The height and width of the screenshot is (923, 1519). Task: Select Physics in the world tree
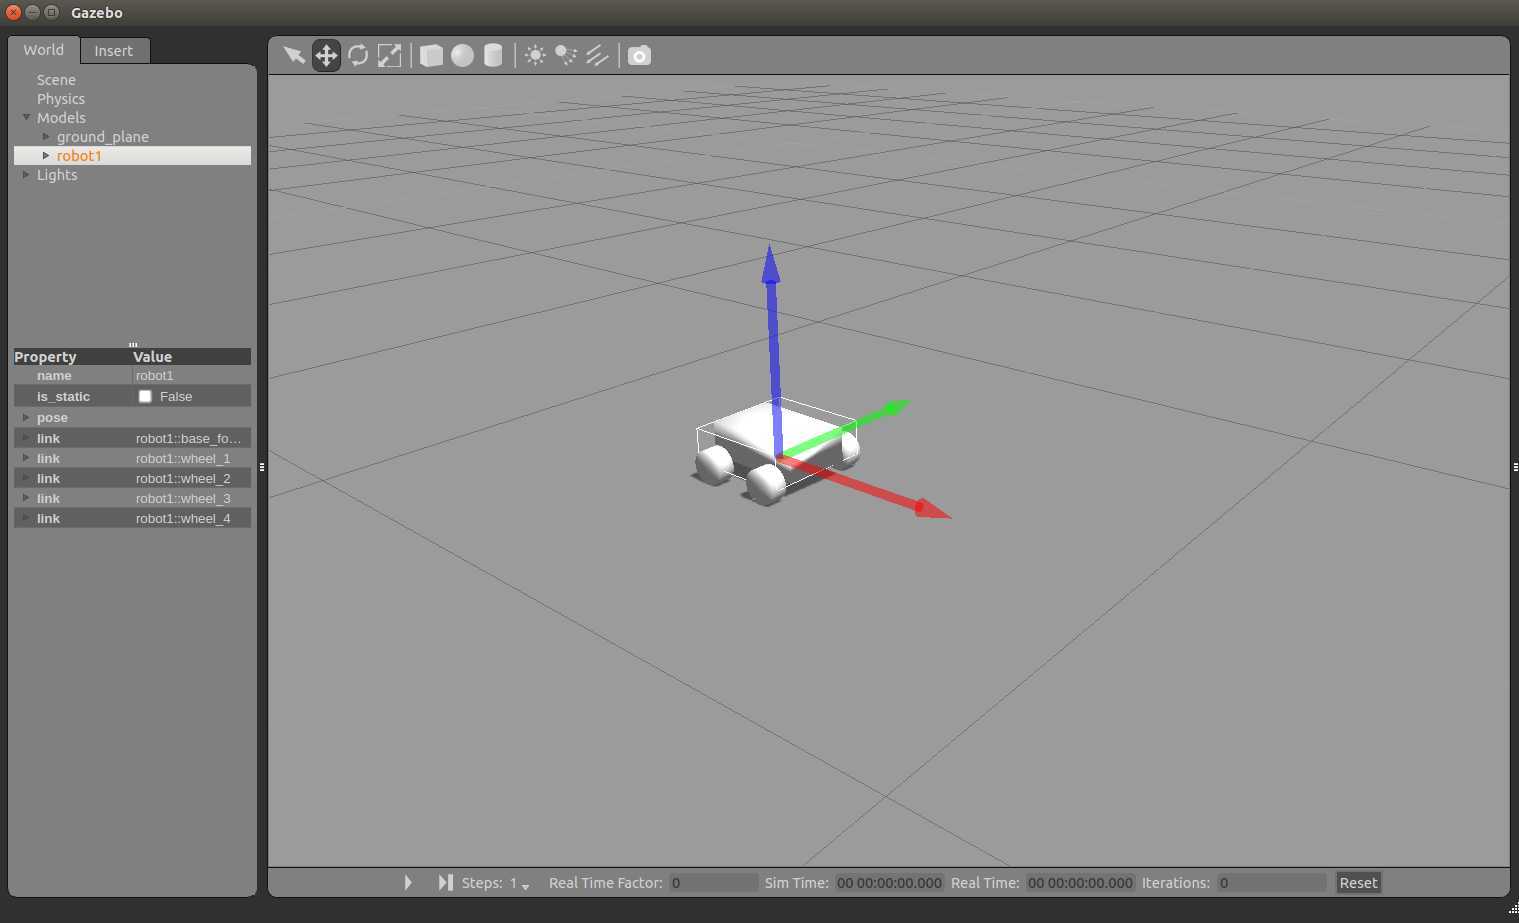coord(61,99)
